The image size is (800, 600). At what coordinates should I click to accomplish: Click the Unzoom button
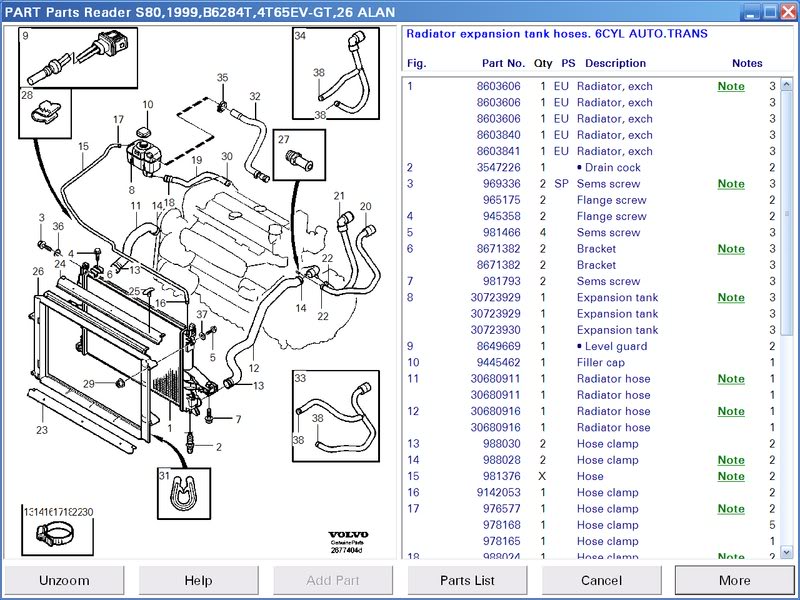pos(64,580)
